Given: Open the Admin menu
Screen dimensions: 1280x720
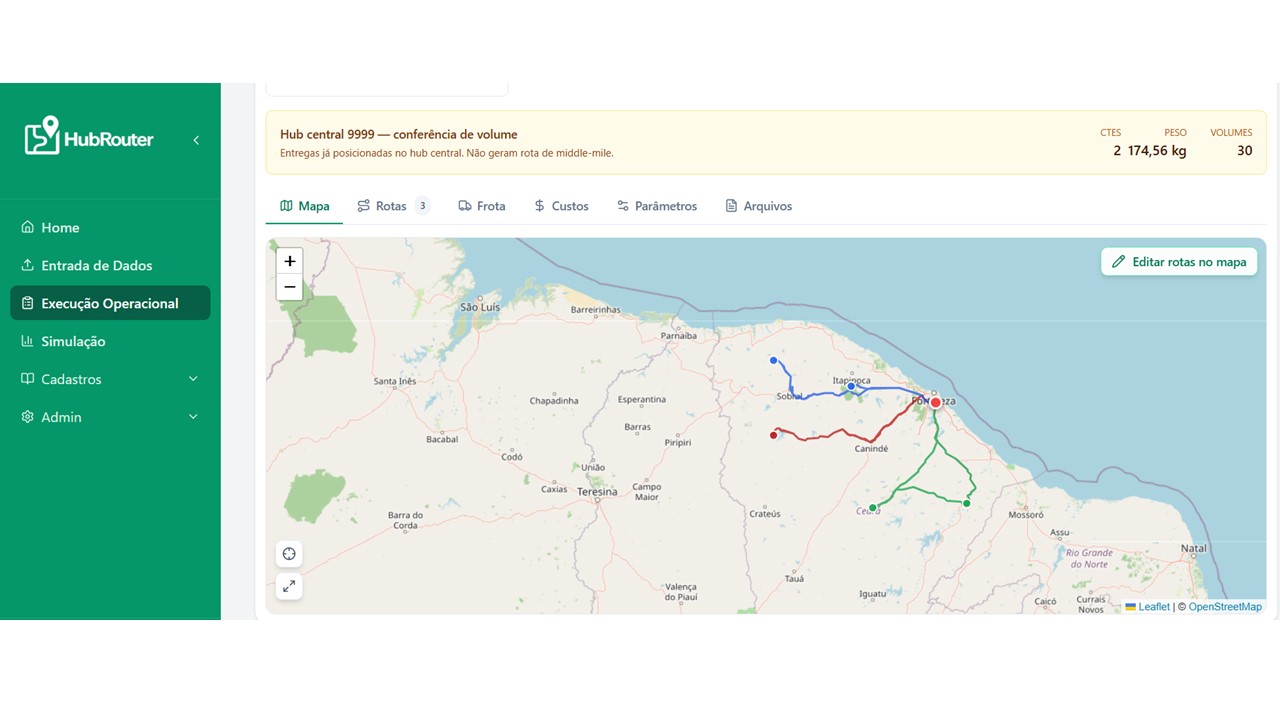Looking at the screenshot, I should point(110,417).
